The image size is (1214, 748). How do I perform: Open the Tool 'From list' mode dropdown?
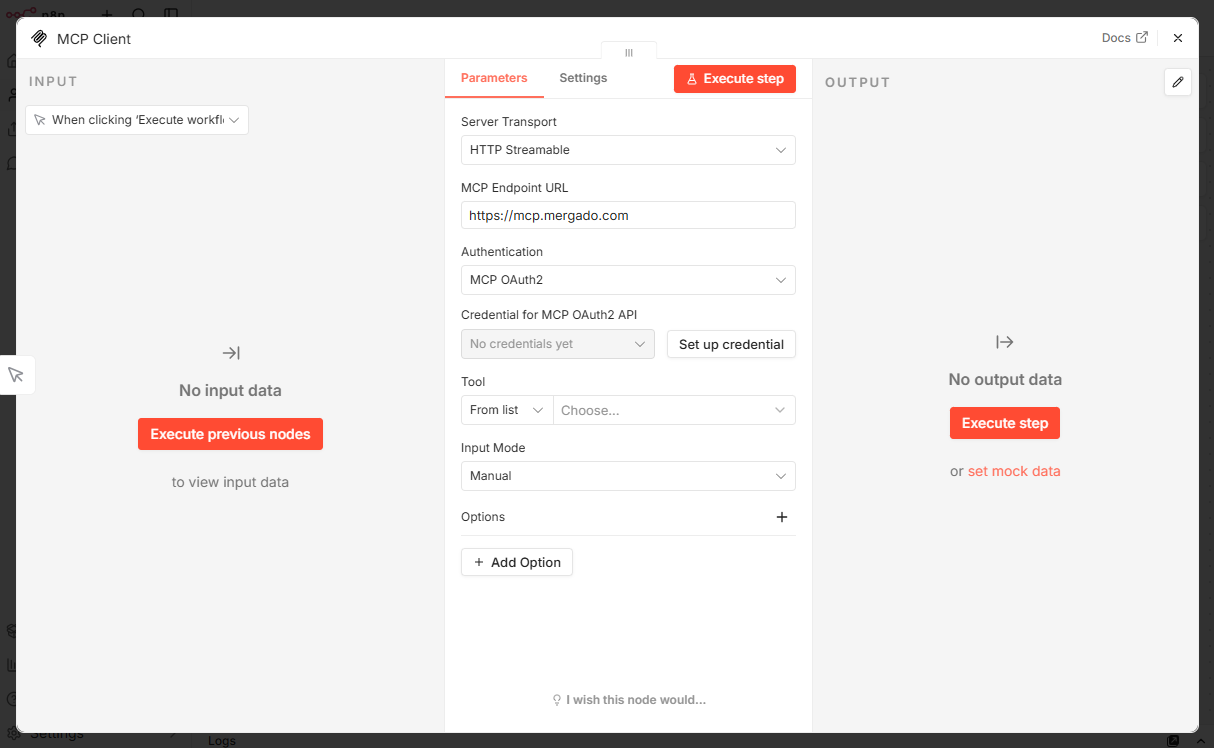tap(507, 410)
